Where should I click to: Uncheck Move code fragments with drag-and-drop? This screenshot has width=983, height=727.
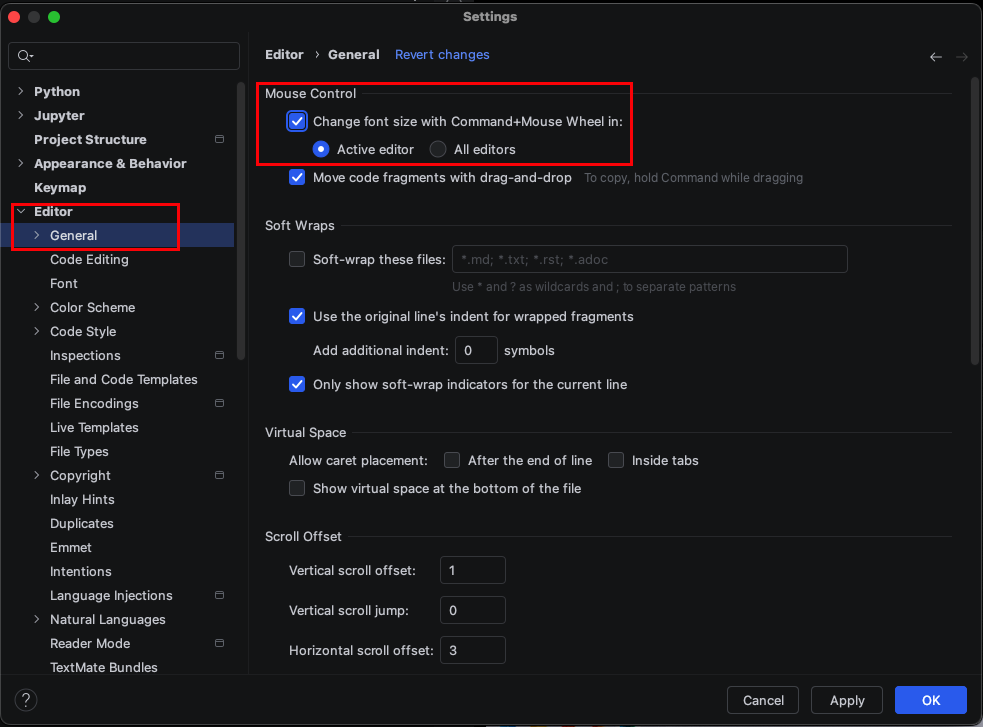297,177
